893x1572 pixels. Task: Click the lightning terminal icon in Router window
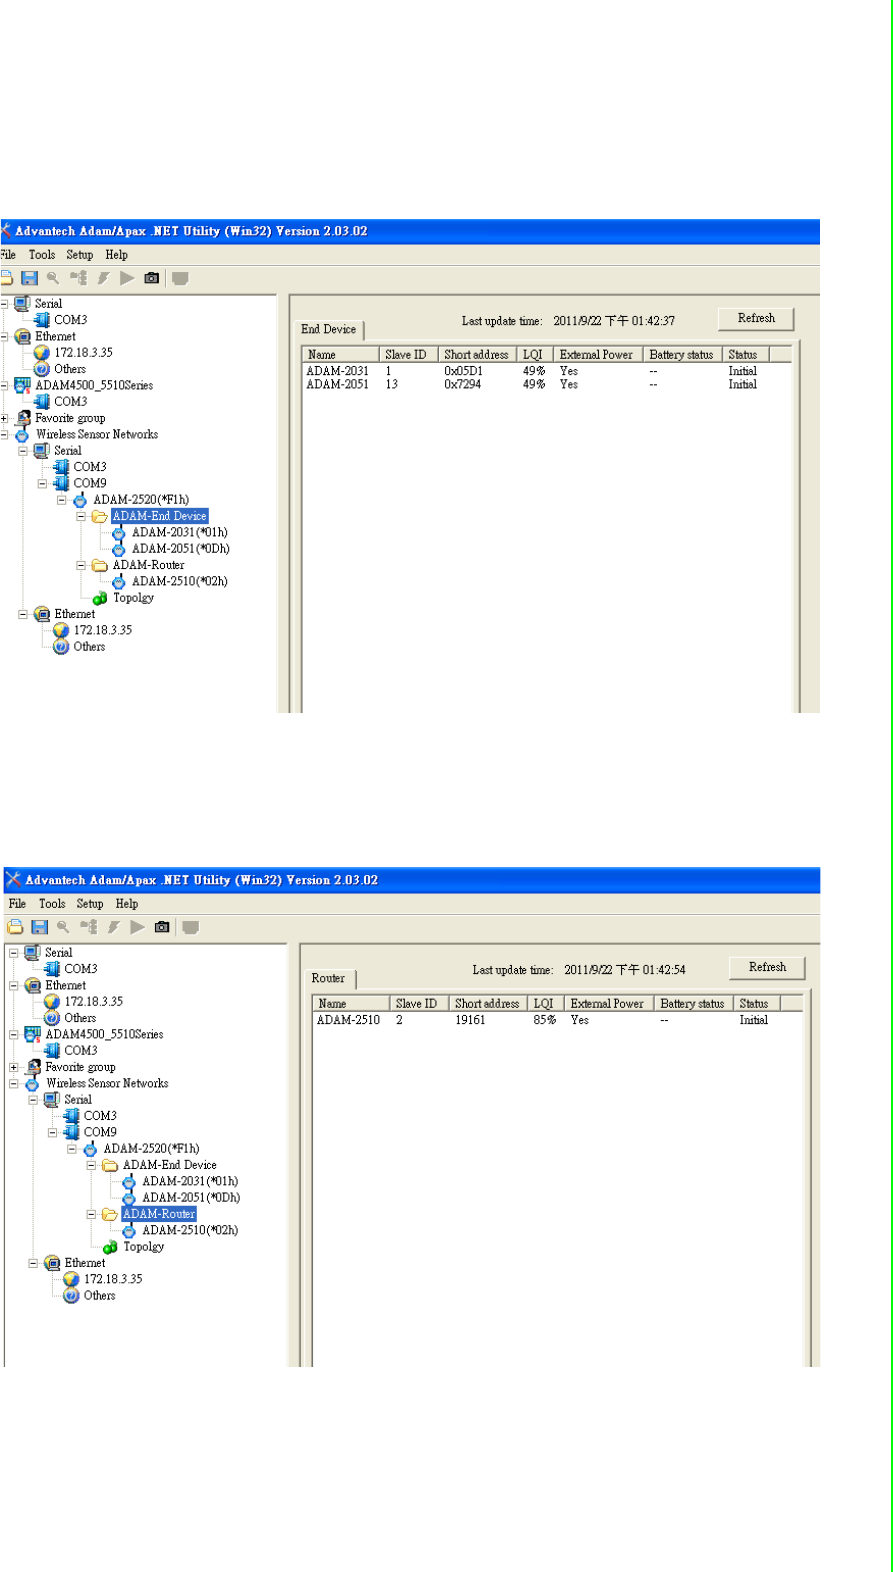(x=113, y=927)
